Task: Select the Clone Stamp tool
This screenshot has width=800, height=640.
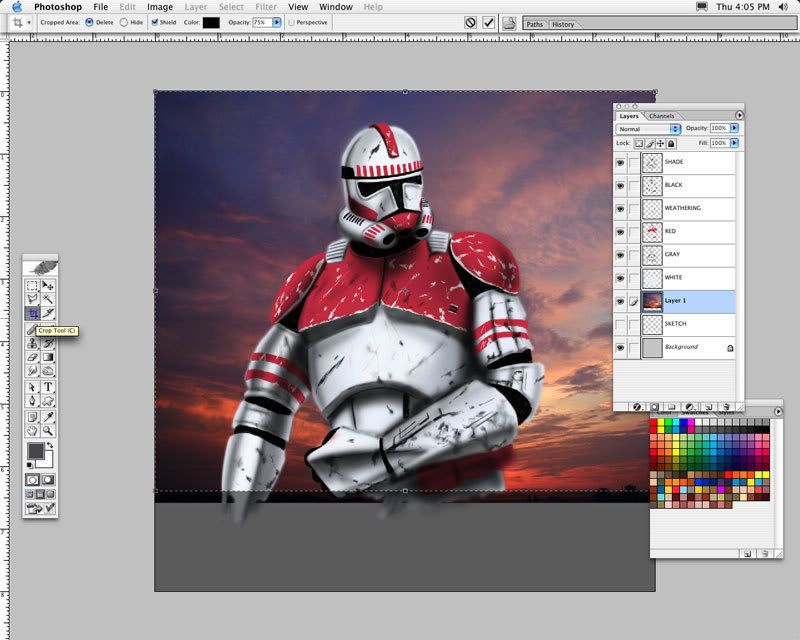Action: coord(32,343)
